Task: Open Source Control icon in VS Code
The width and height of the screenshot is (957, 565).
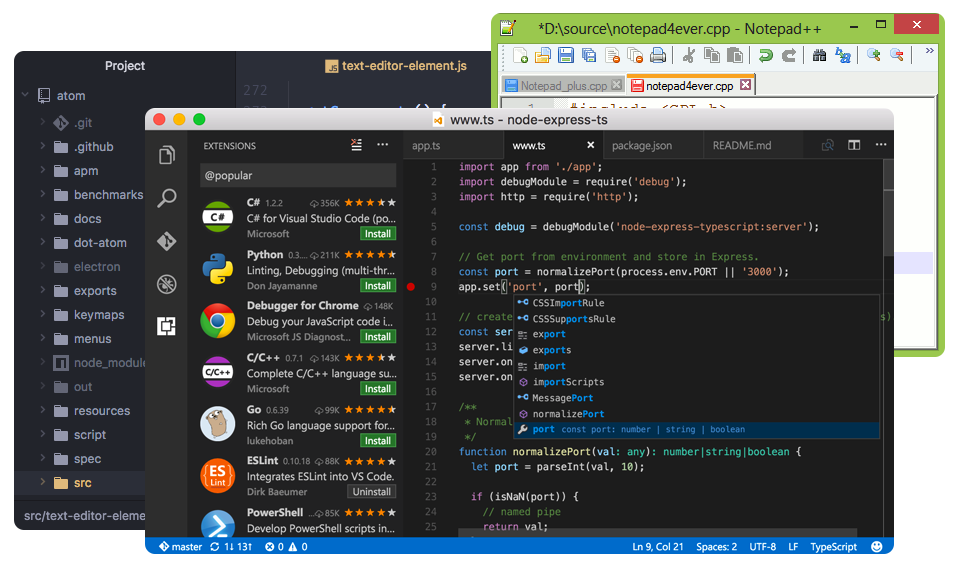Action: click(167, 241)
